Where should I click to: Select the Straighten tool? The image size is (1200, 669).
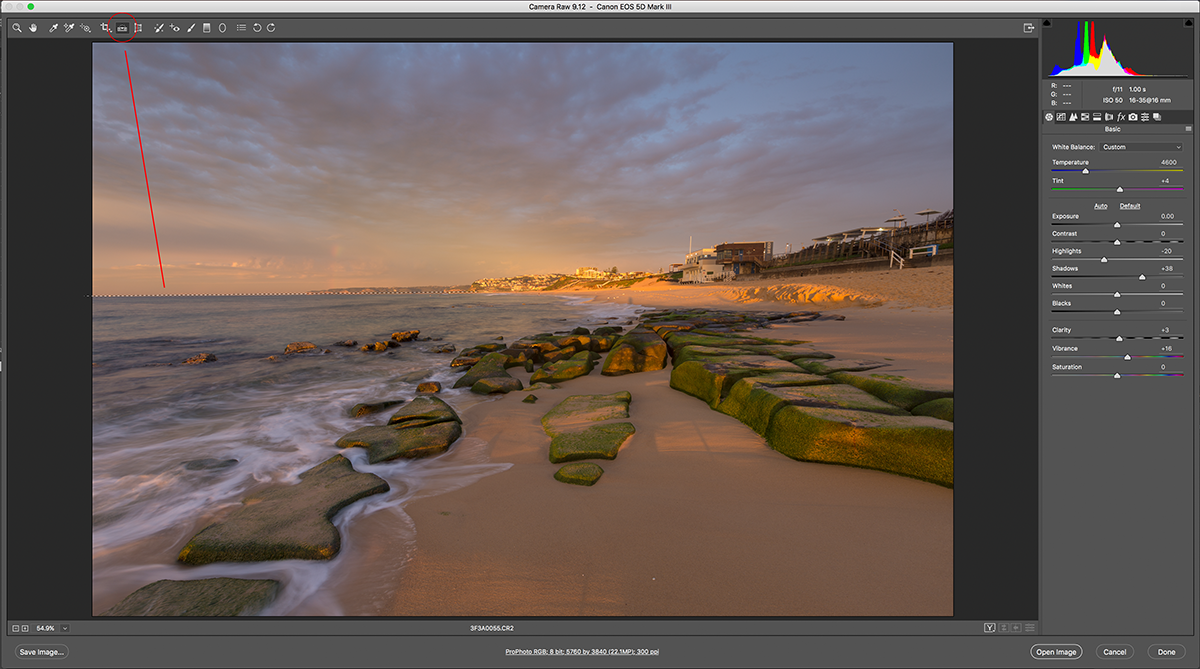click(x=122, y=28)
